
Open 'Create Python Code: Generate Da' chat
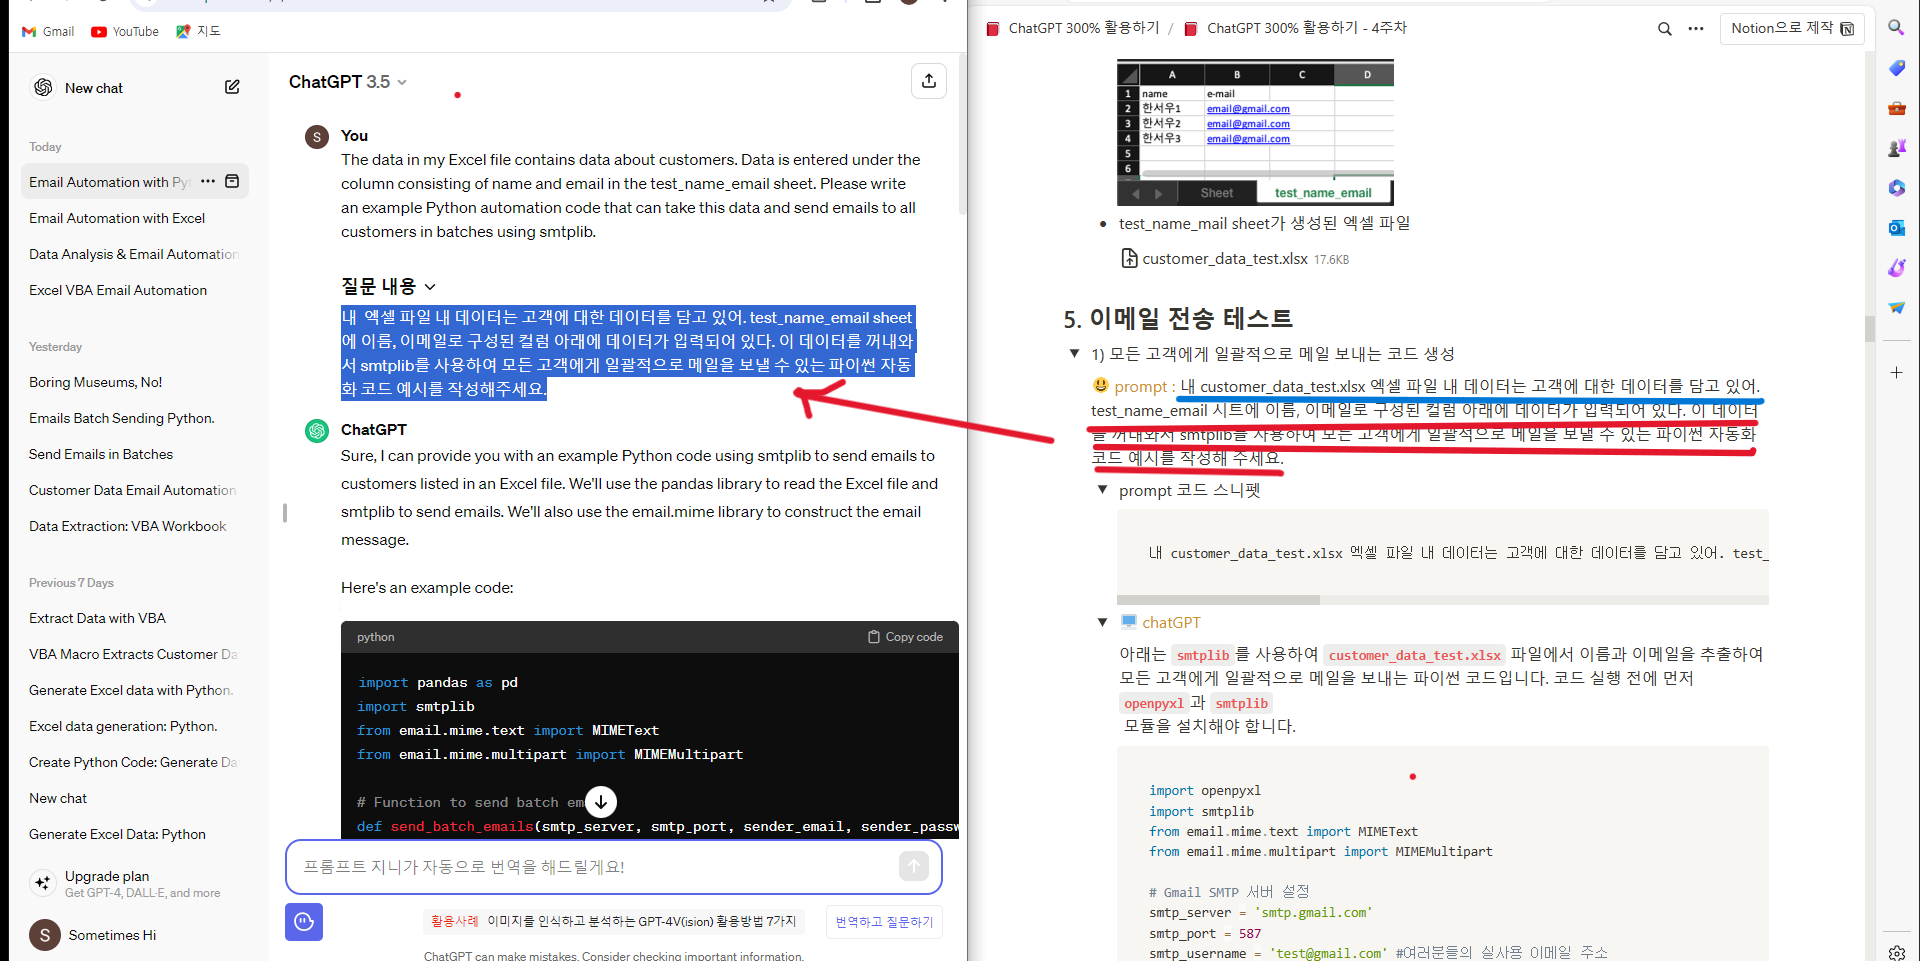pos(134,762)
